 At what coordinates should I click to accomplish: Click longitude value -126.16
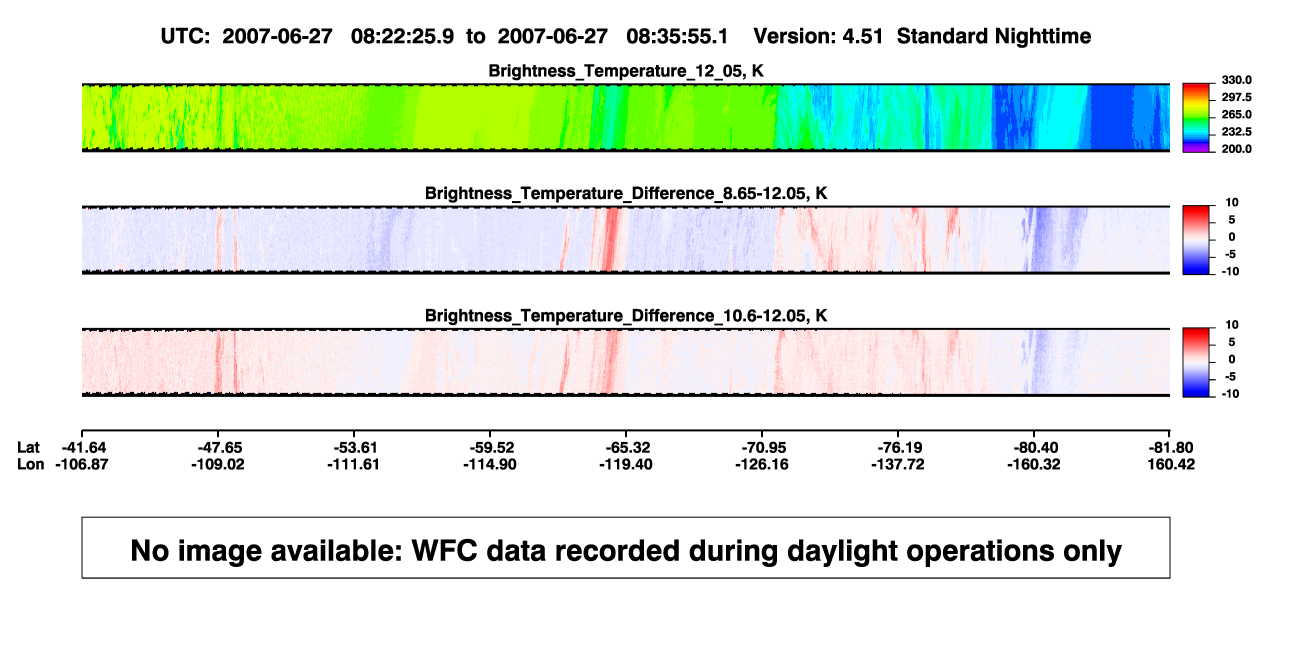tap(762, 464)
